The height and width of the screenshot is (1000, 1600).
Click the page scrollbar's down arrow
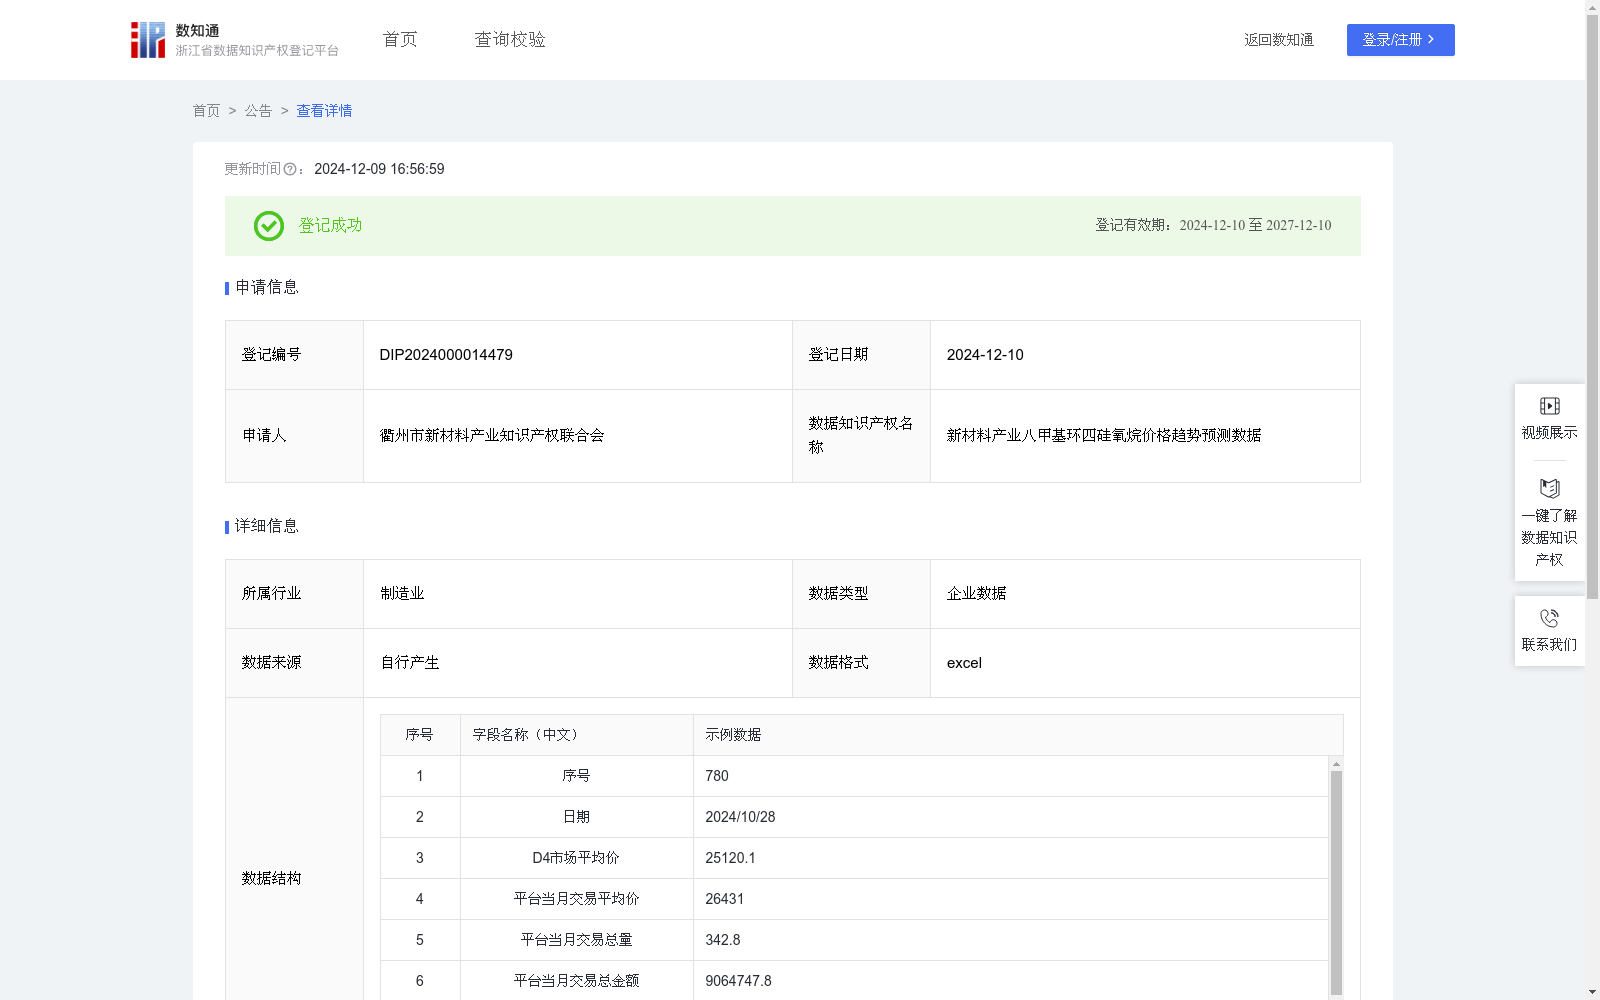click(x=1592, y=992)
